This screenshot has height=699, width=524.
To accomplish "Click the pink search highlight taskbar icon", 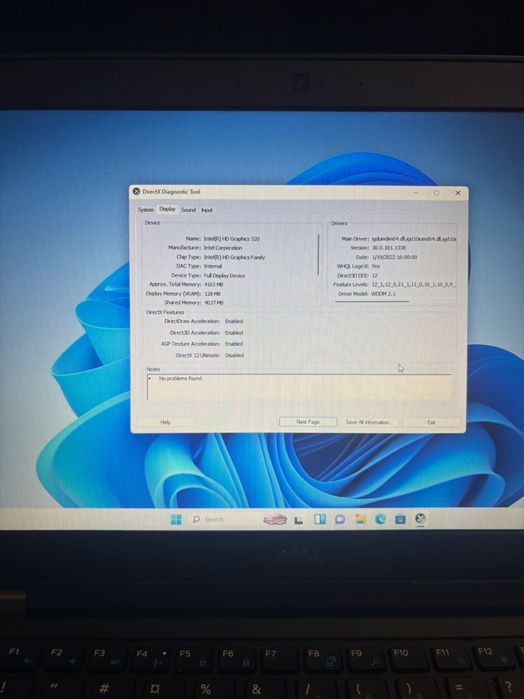I will click(275, 519).
